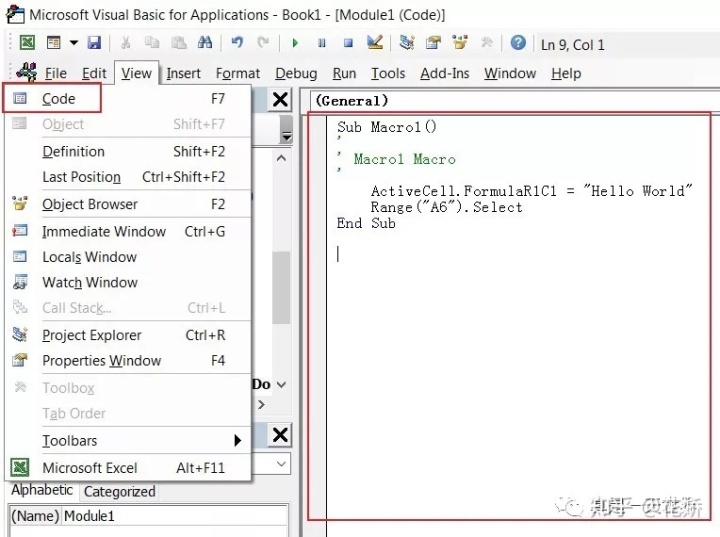Screen dimensions: 720x537
Task: Click the Copy toolbar icon
Action: tap(152, 43)
